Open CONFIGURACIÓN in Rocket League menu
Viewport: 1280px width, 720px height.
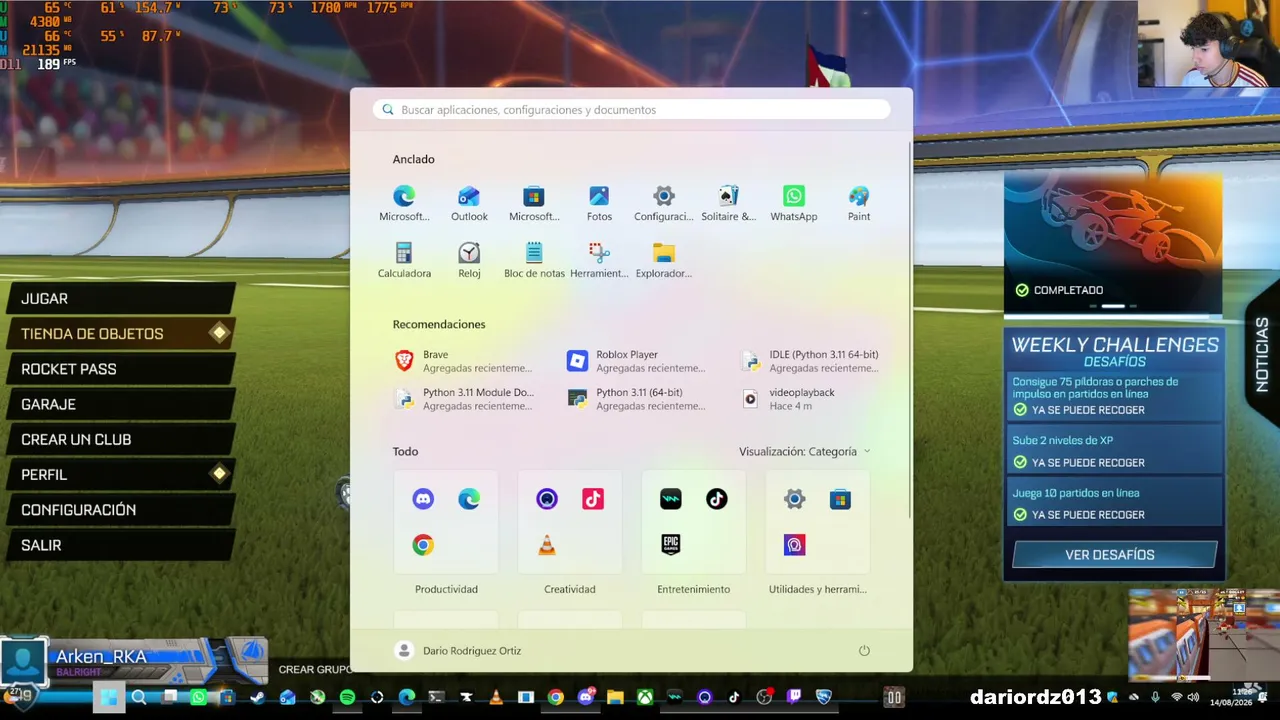click(x=120, y=510)
